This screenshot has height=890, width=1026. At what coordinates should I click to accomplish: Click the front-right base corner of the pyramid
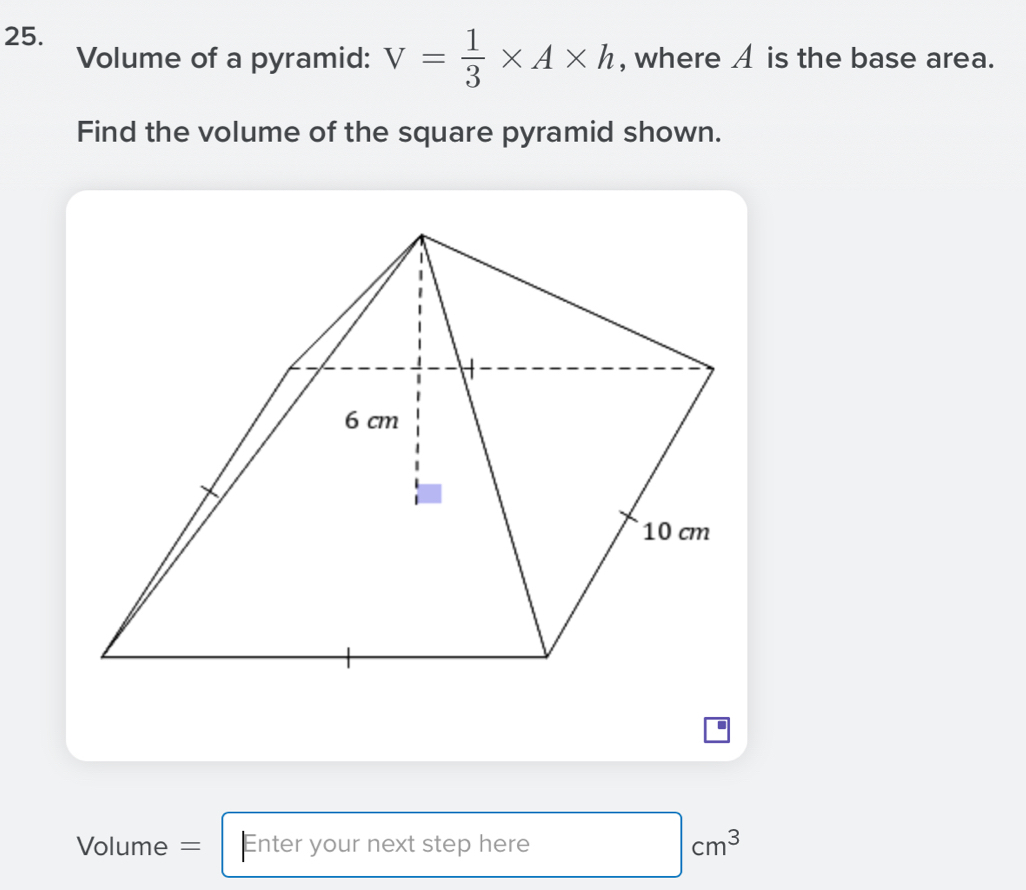(x=546, y=657)
